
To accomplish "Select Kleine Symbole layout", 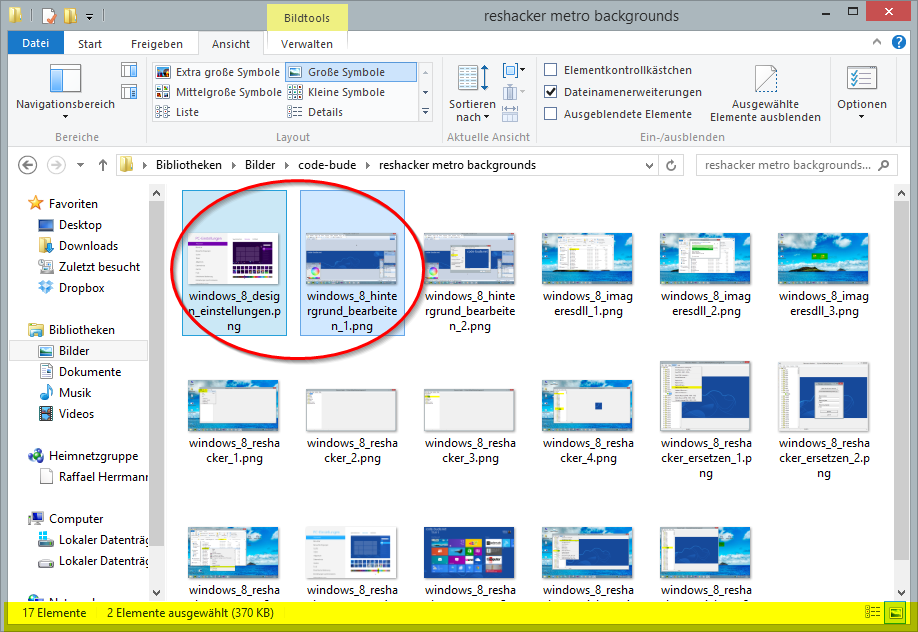I will (337, 92).
